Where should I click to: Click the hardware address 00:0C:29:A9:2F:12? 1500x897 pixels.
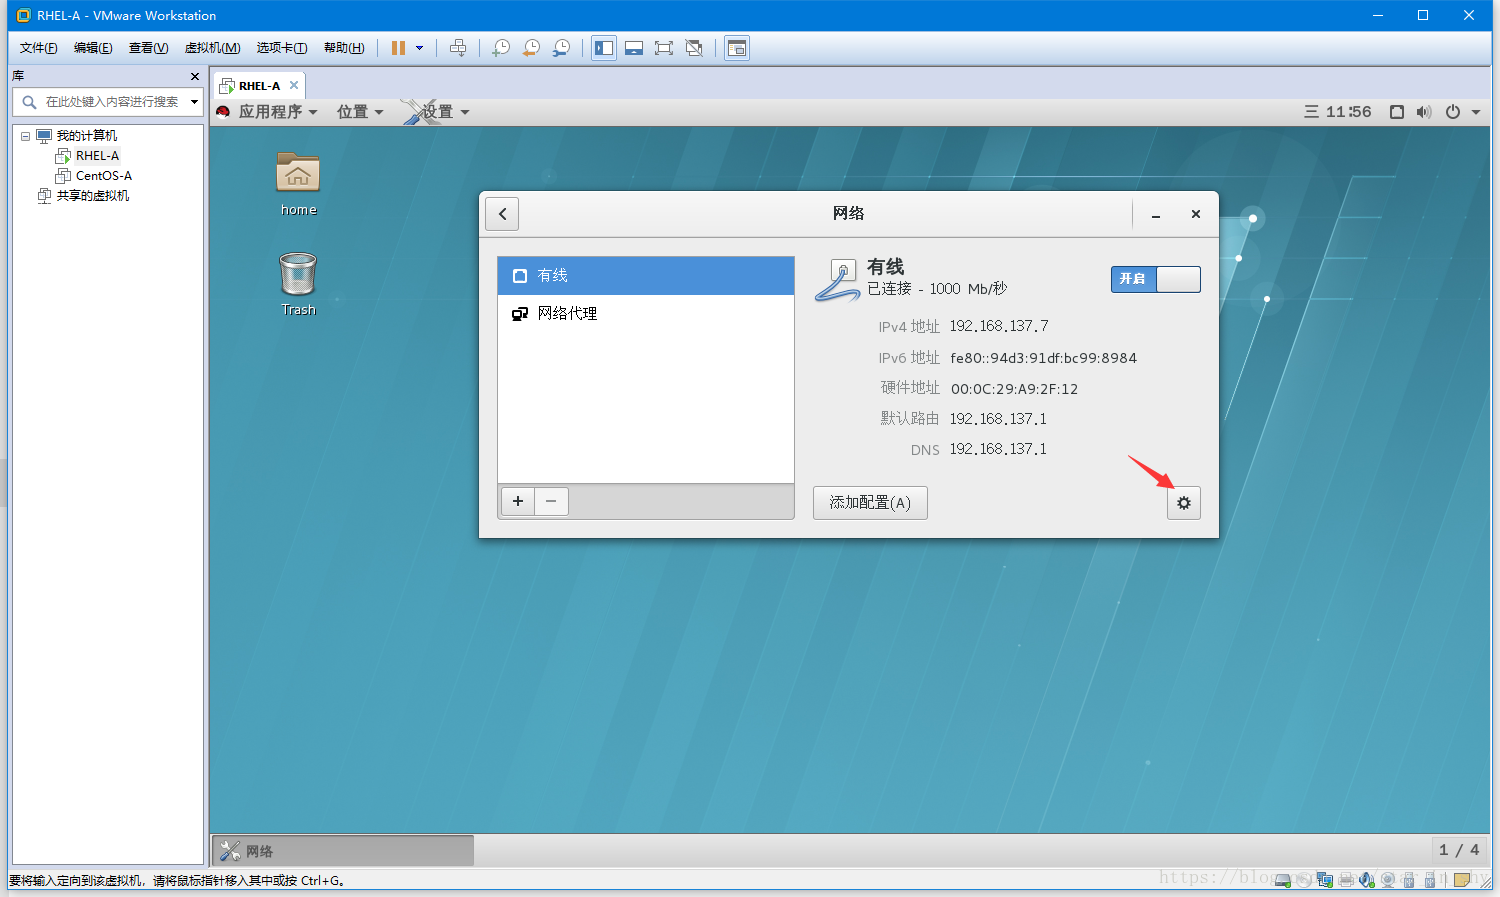[1014, 389]
